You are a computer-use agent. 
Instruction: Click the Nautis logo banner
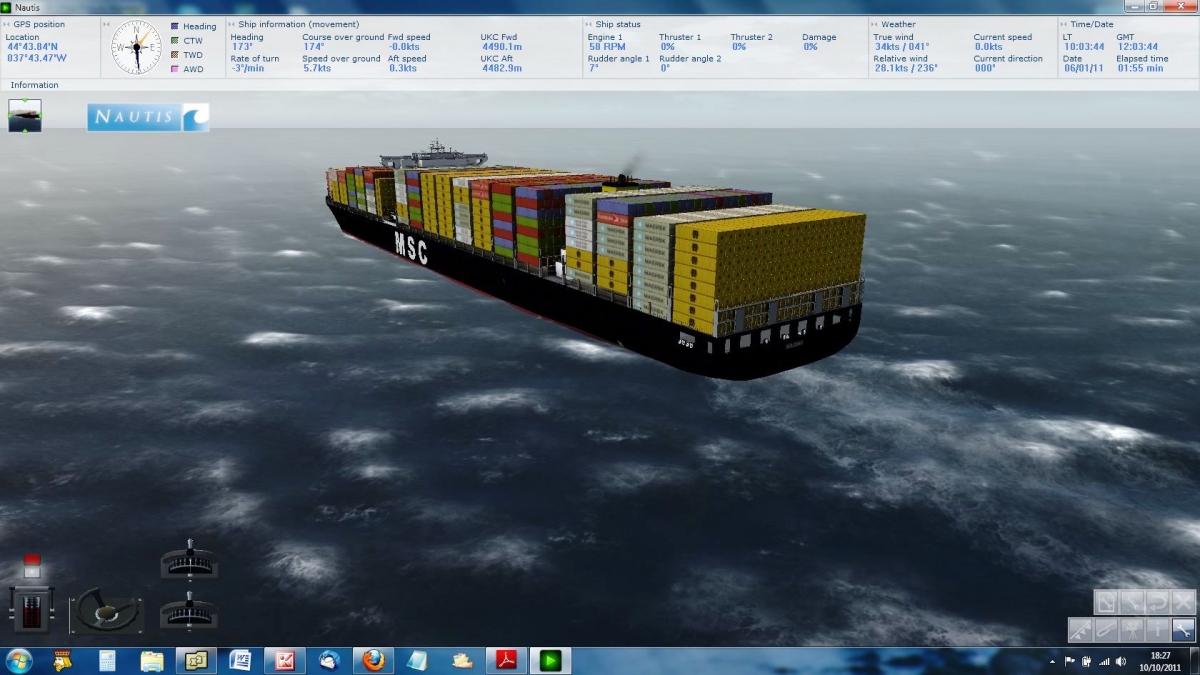click(148, 117)
